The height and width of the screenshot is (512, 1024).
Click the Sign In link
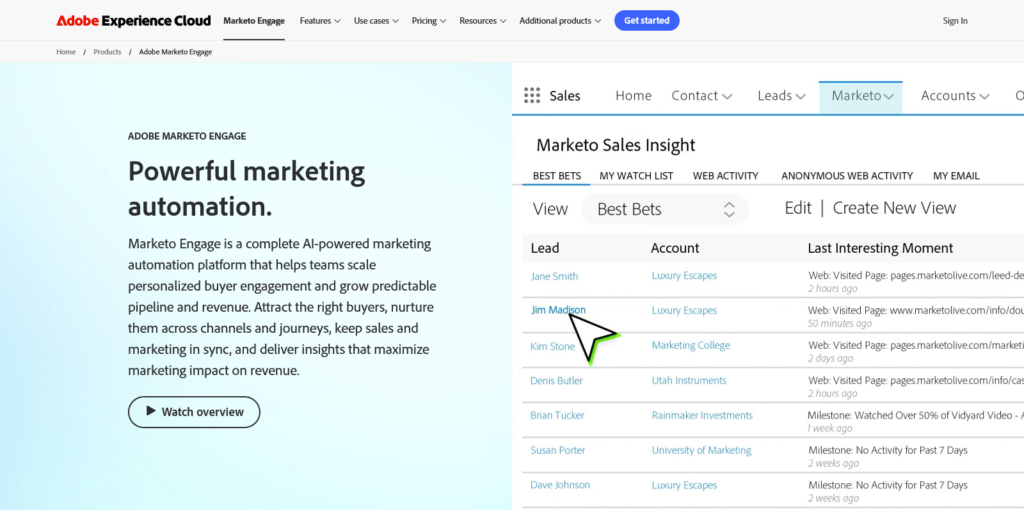click(955, 21)
